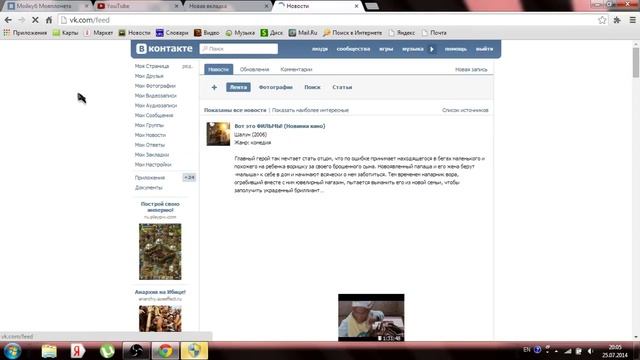
Task: Open люди in VK header
Action: pyautogui.click(x=320, y=49)
